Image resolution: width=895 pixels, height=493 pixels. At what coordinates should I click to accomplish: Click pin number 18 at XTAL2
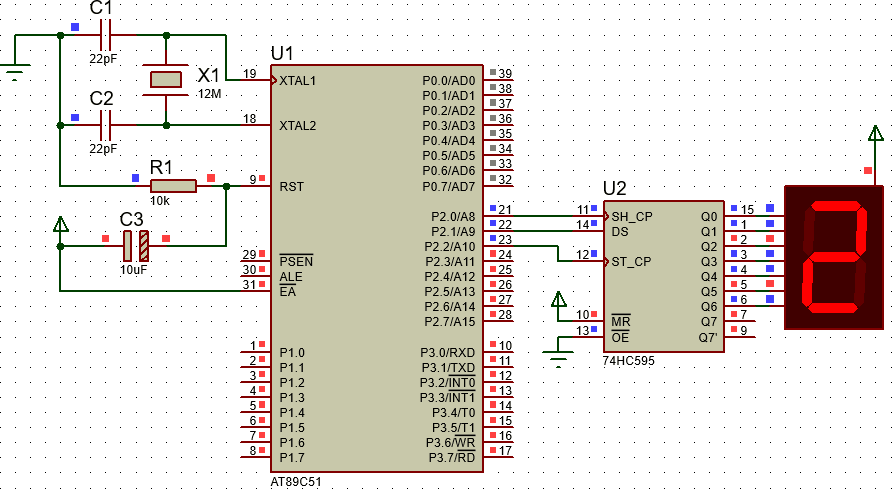(249, 119)
